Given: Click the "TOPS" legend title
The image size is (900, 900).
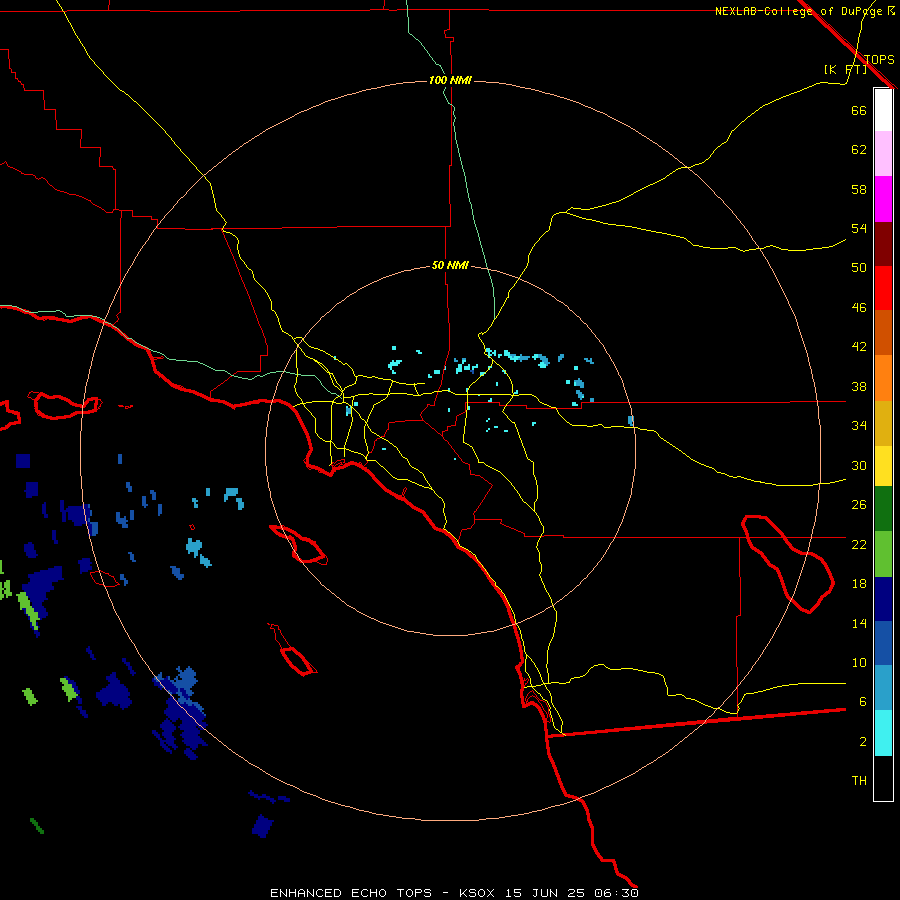Looking at the screenshot, I should pyautogui.click(x=879, y=60).
